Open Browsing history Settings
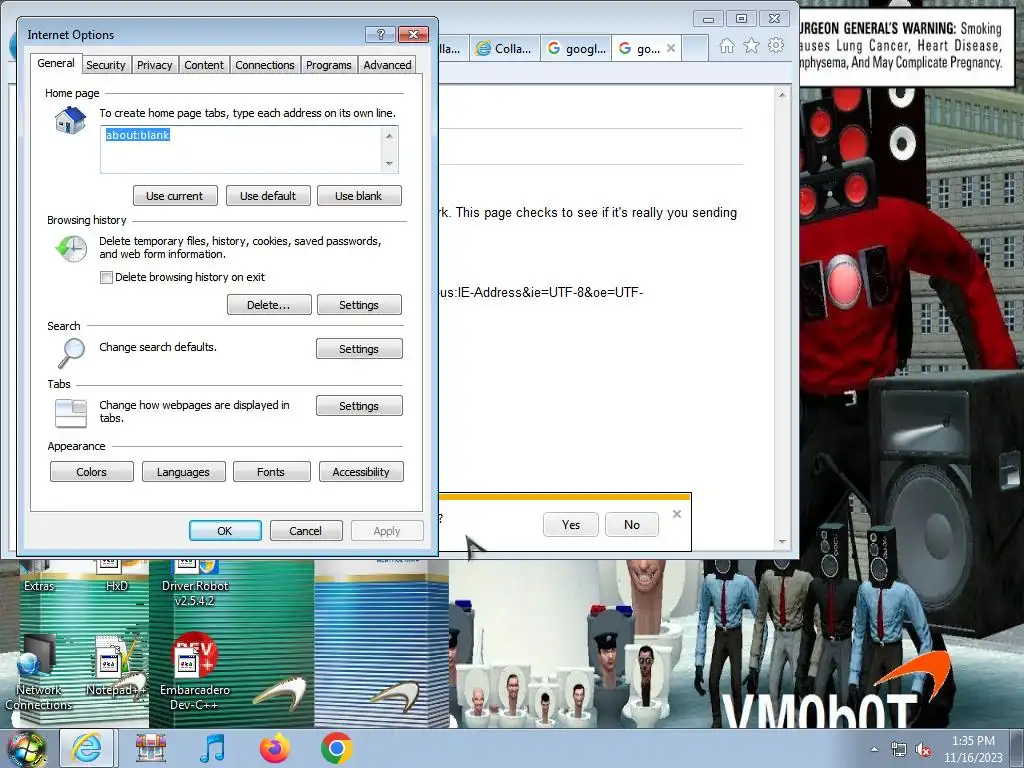1024x768 pixels. pyautogui.click(x=359, y=305)
